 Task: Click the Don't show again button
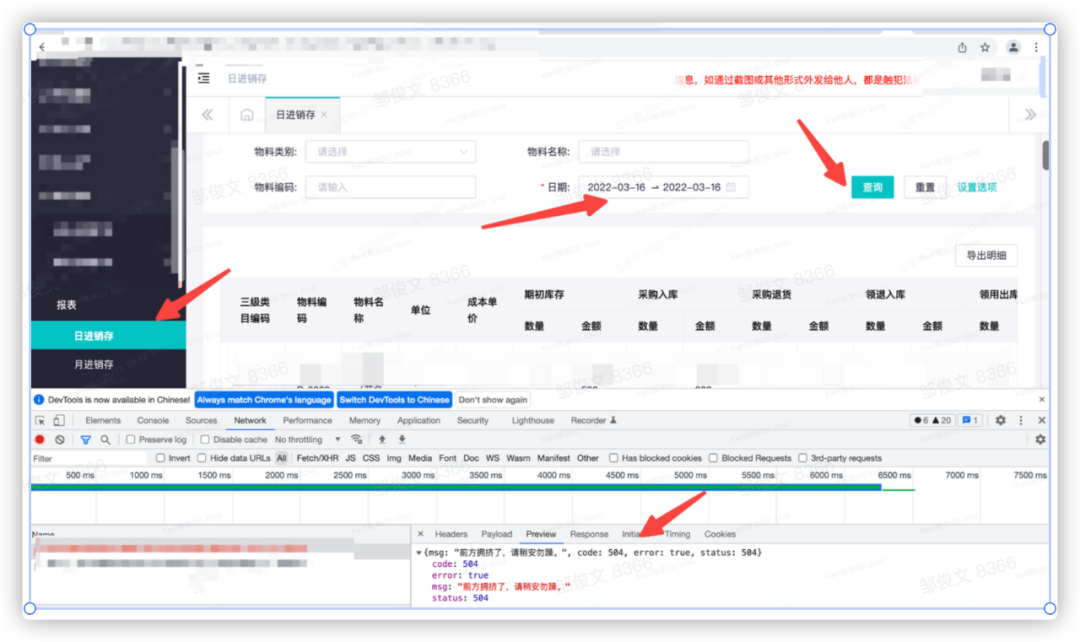click(x=492, y=400)
